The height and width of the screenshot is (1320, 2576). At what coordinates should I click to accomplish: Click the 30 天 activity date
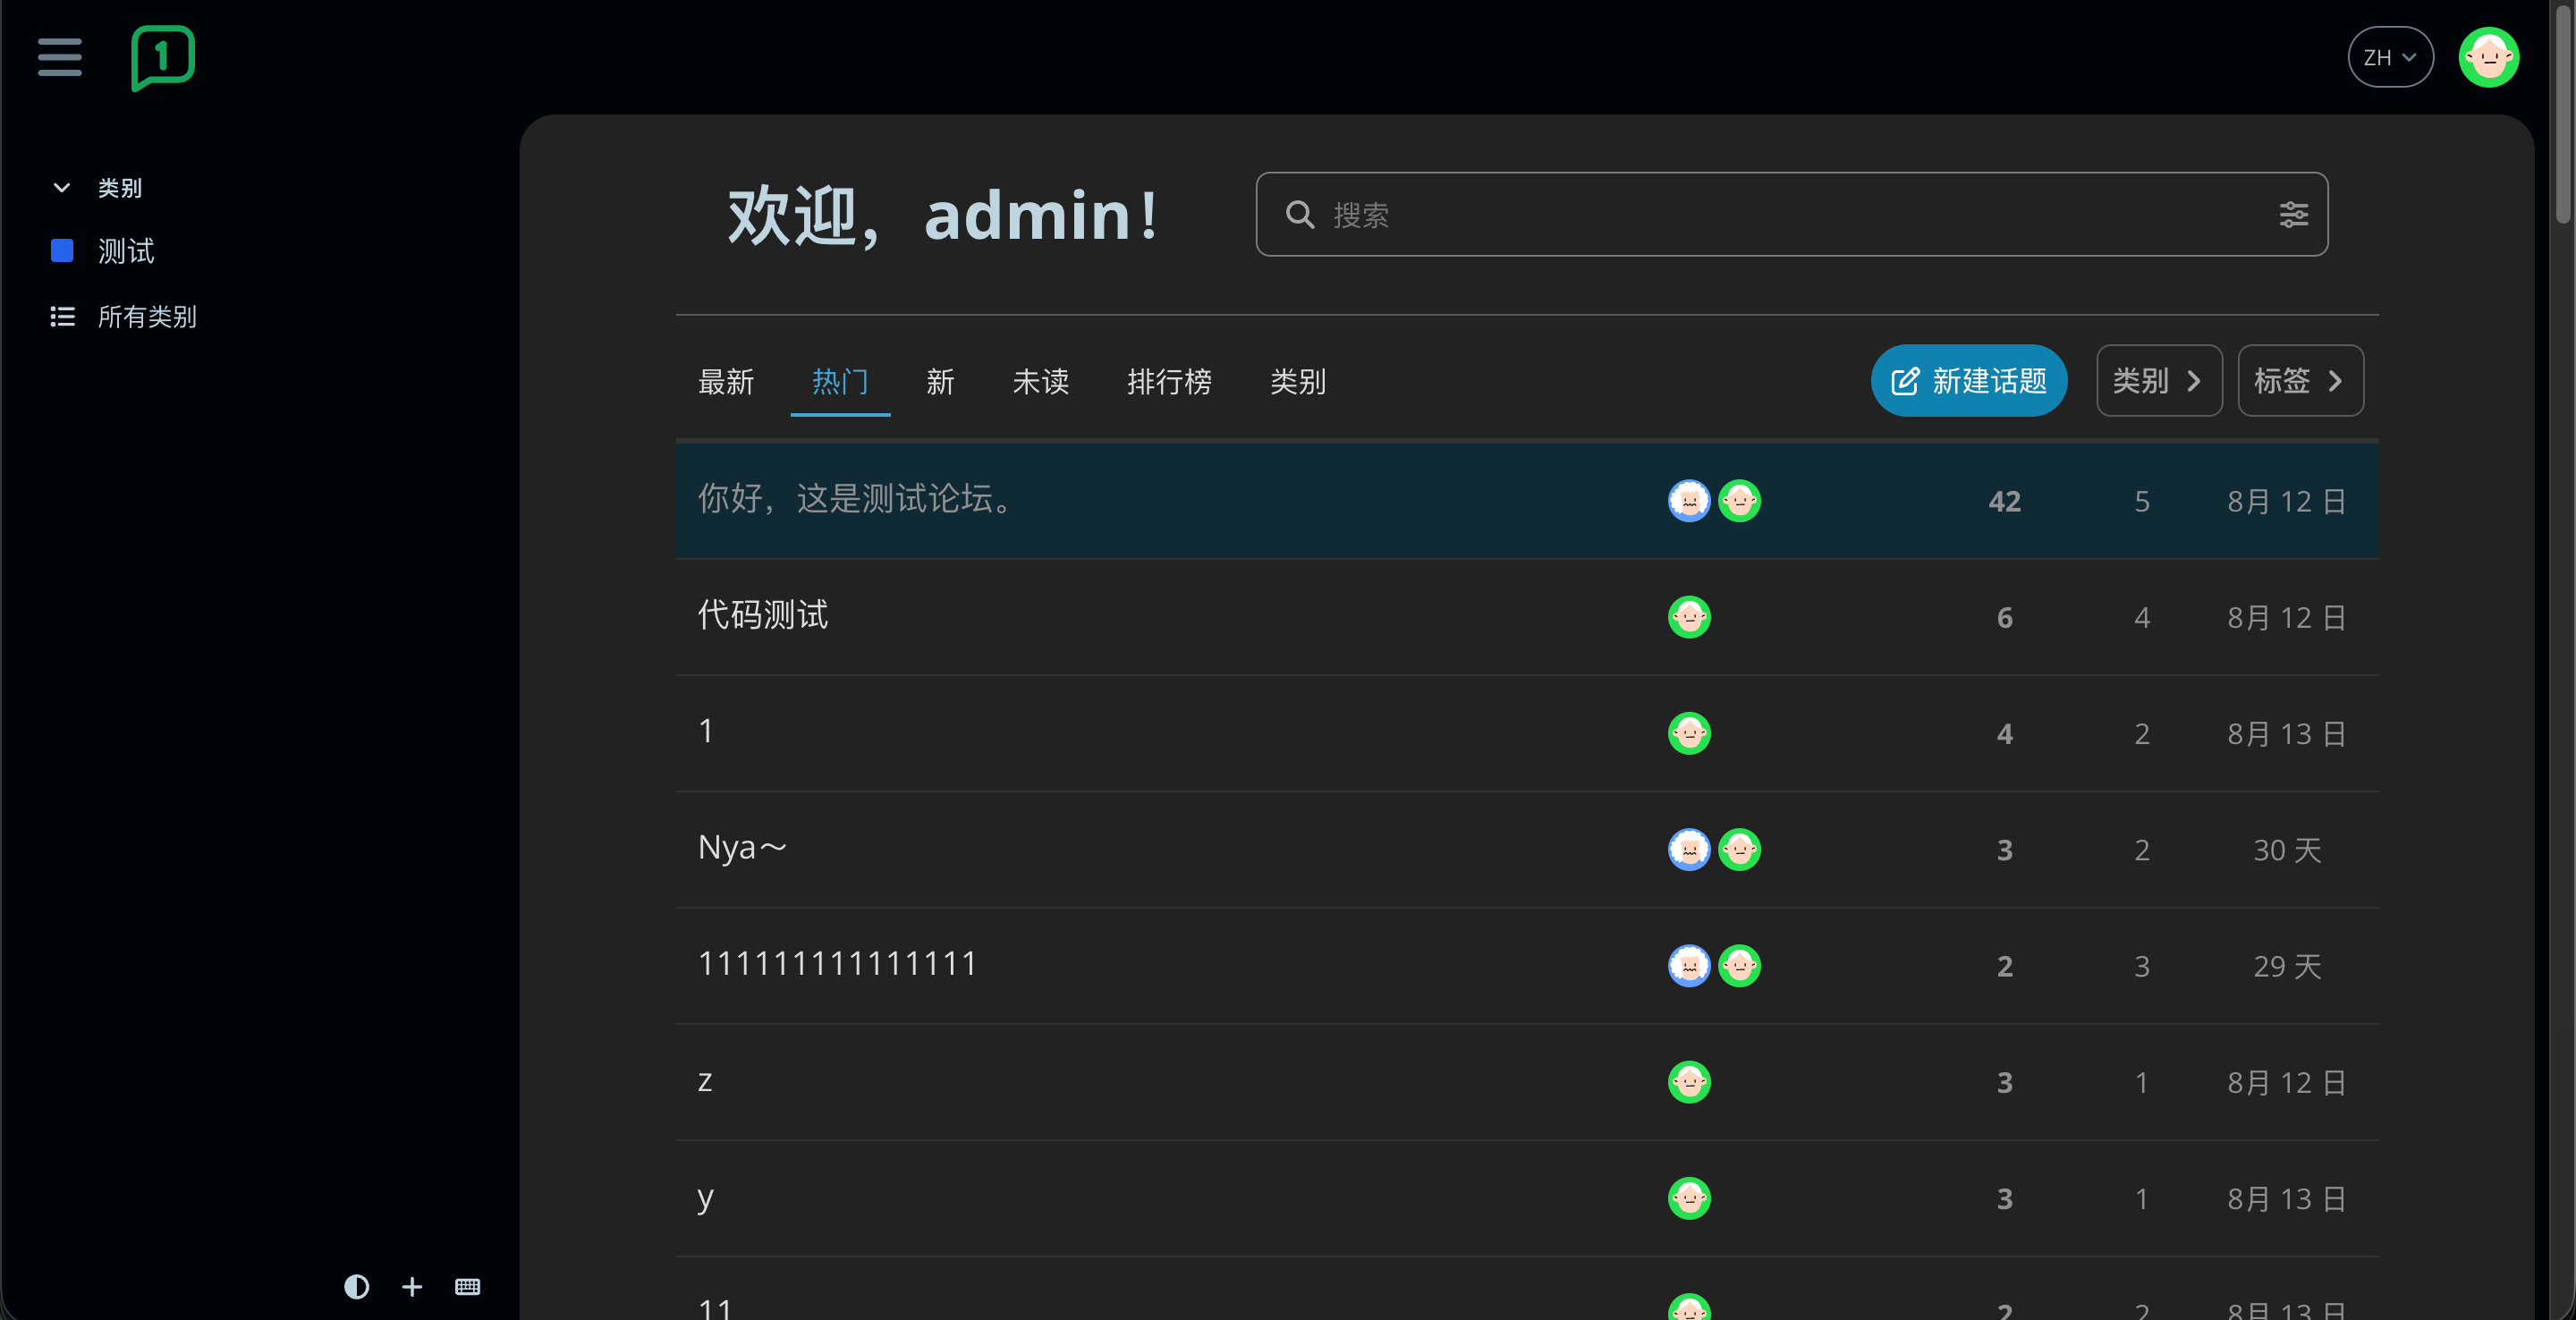(x=2286, y=850)
